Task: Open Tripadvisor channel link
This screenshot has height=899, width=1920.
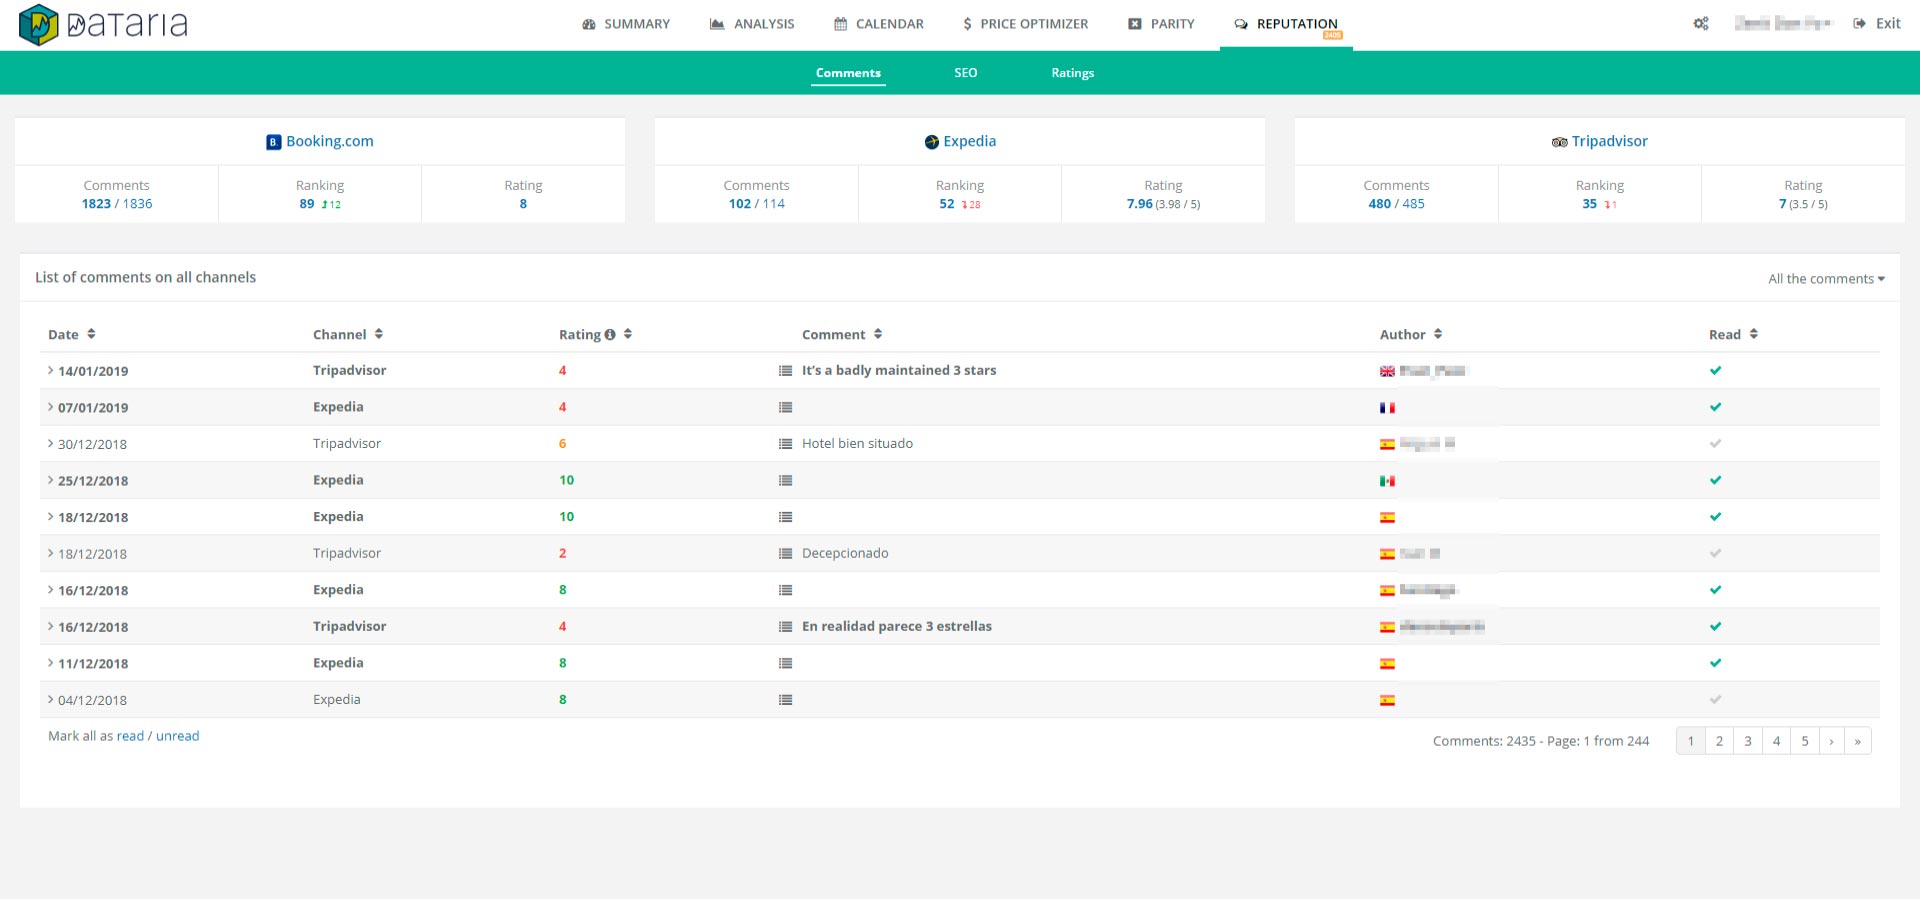Action: click(1610, 142)
